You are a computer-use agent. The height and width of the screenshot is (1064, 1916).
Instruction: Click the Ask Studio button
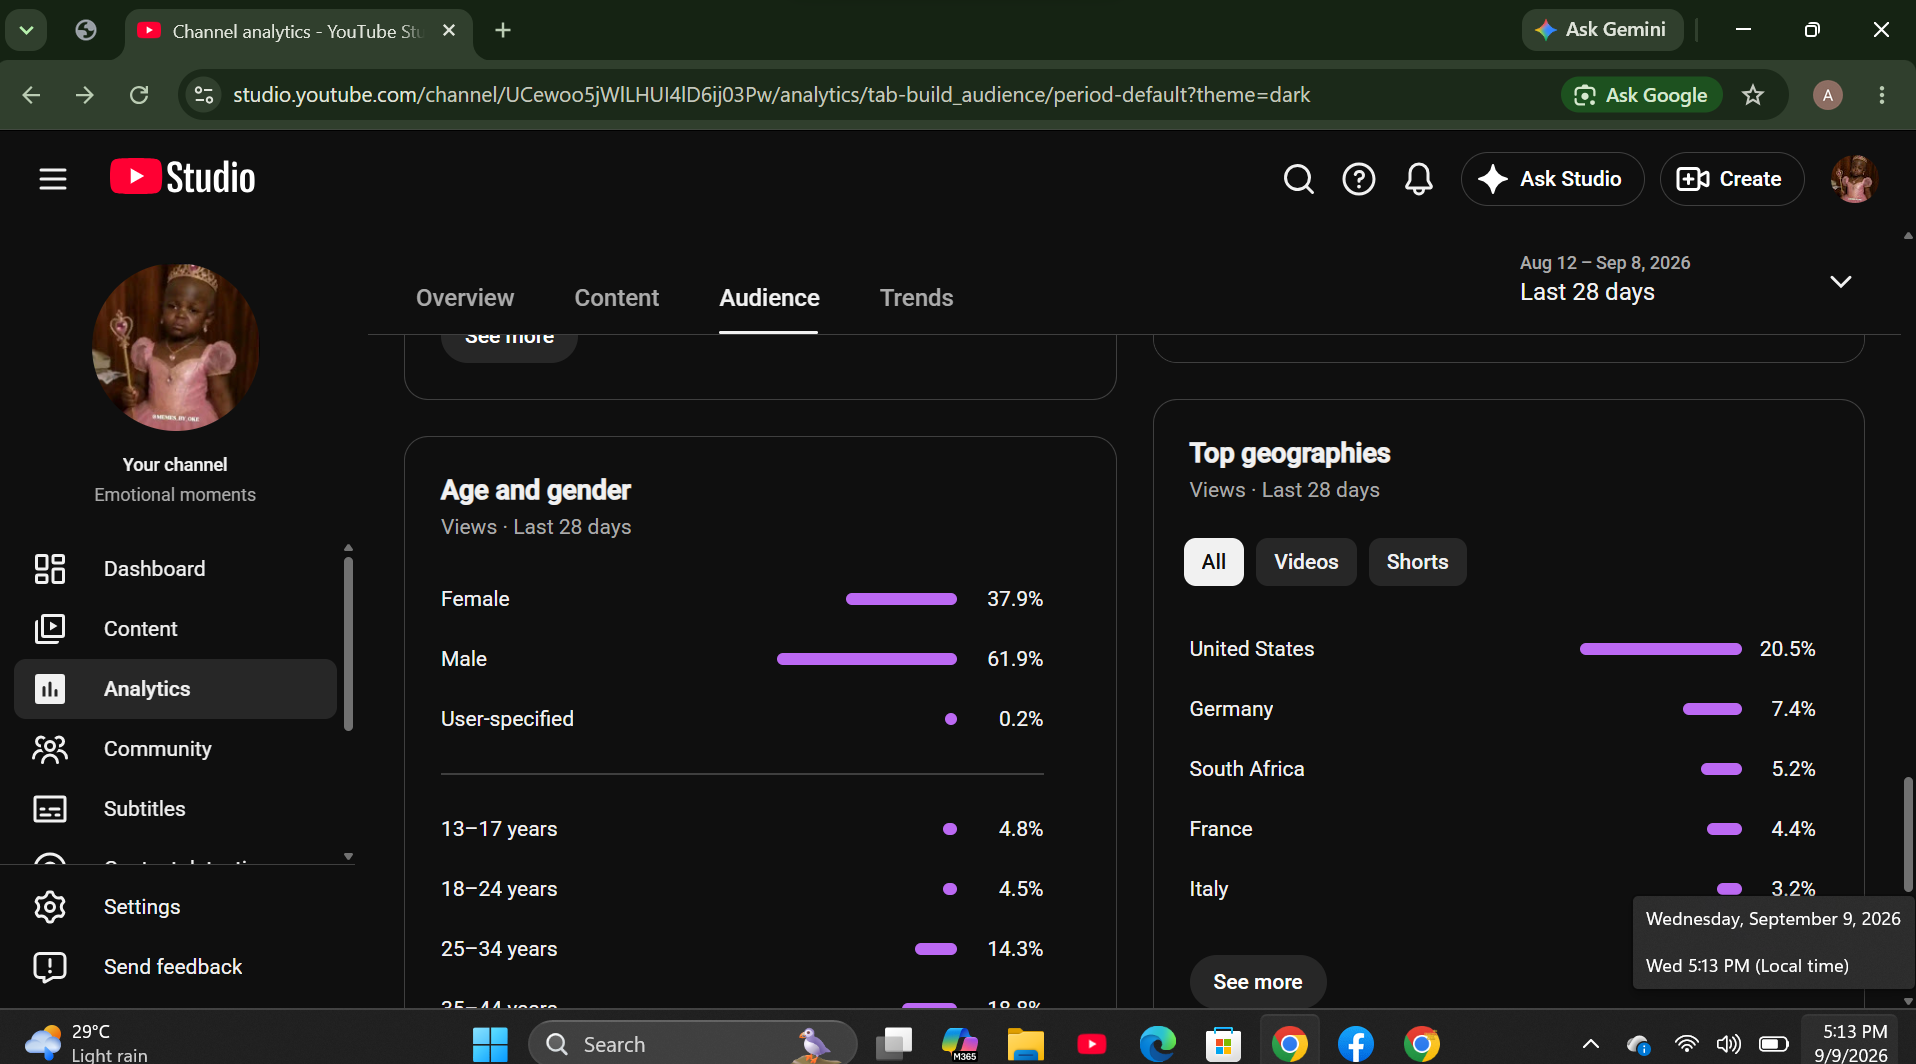coord(1551,179)
